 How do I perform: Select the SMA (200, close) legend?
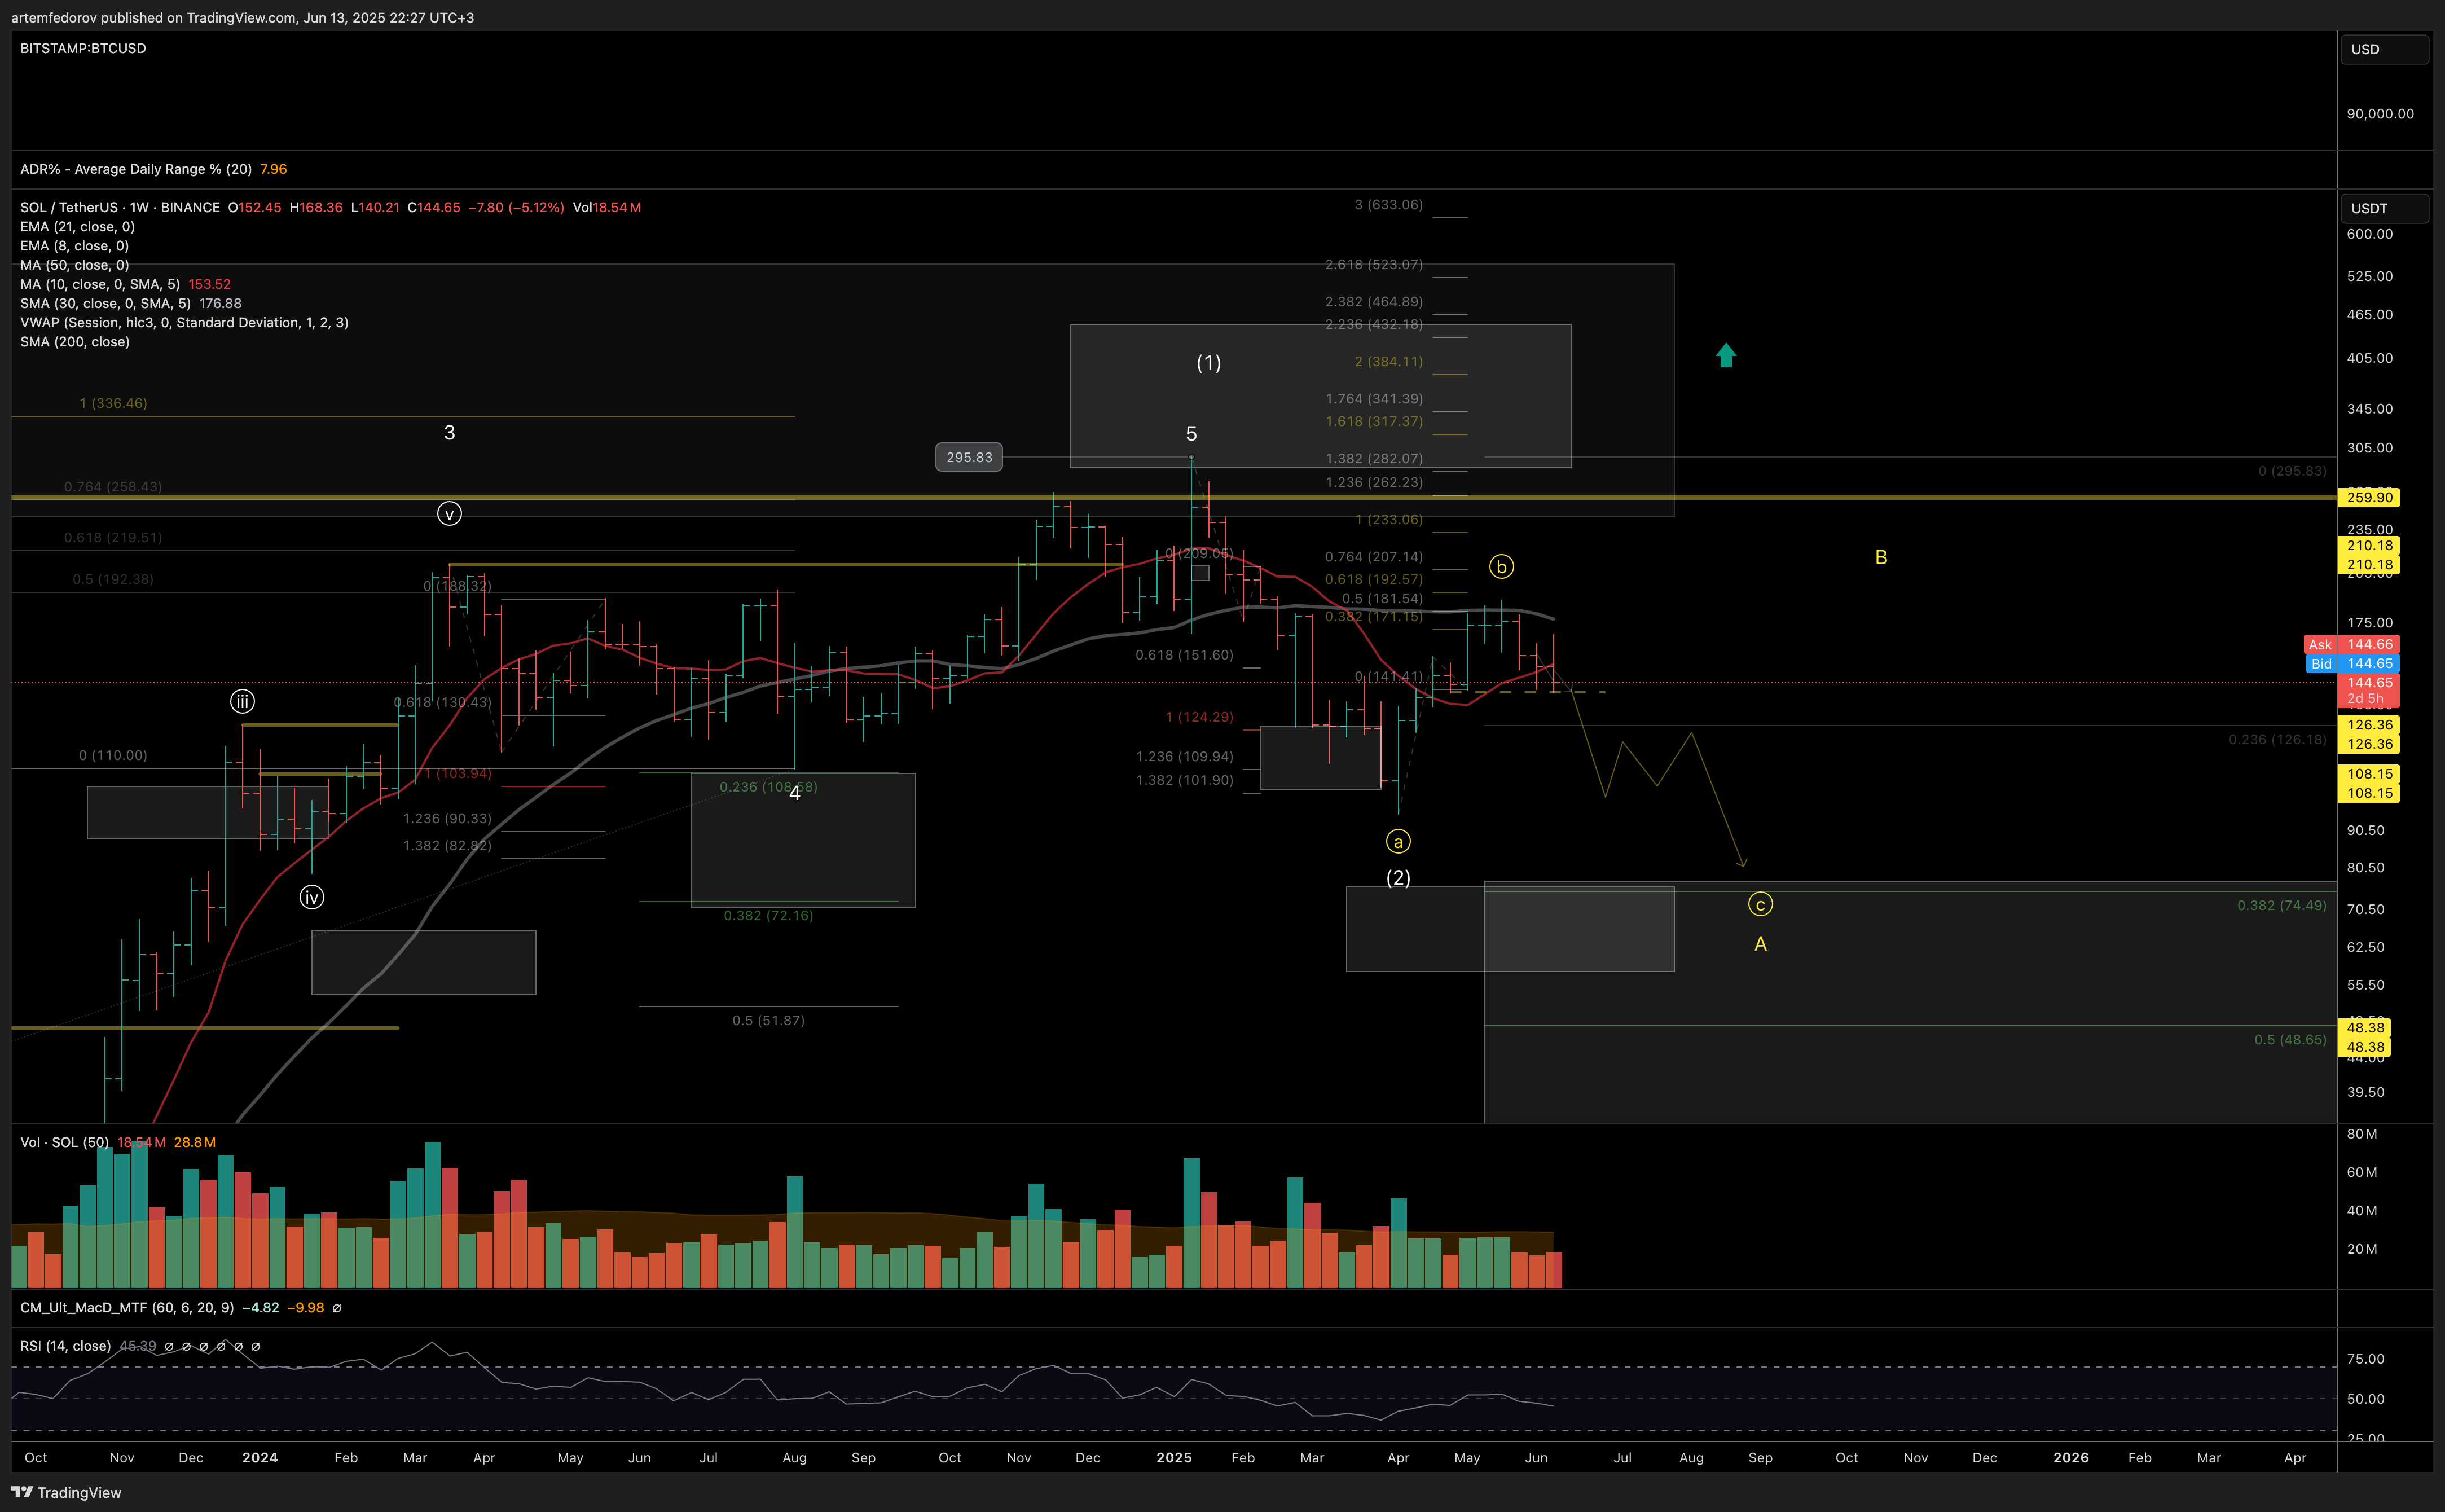[x=75, y=342]
